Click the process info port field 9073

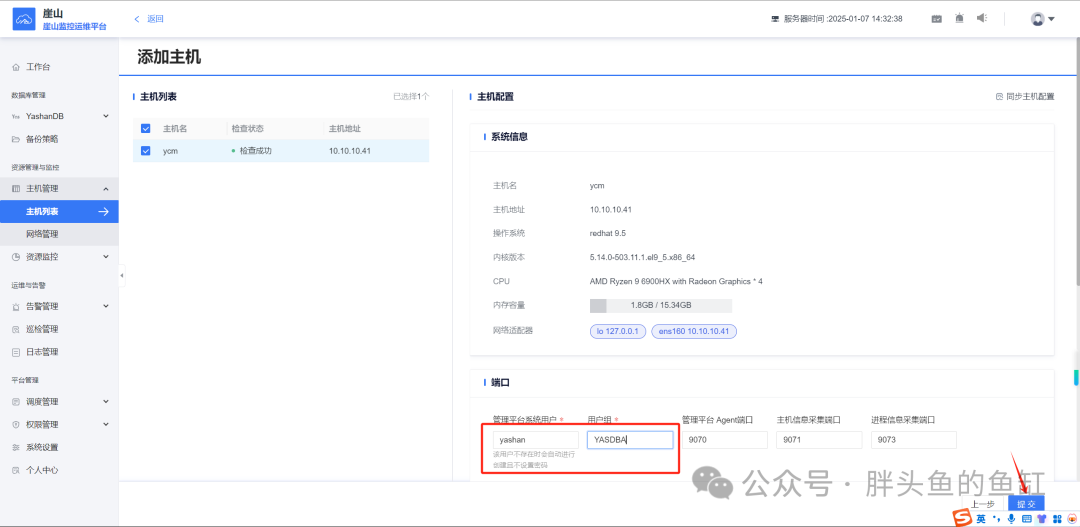[913, 440]
